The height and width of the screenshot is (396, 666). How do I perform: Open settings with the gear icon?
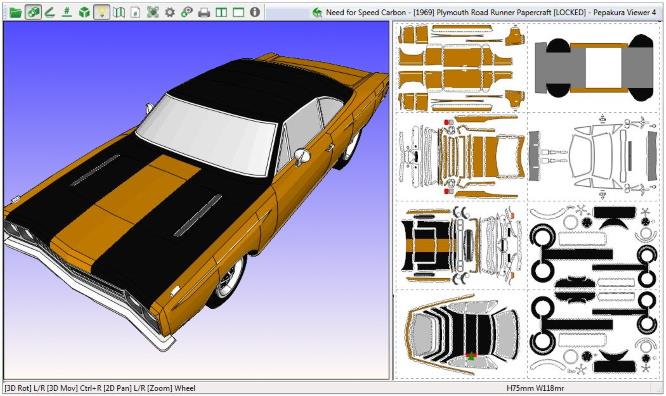(169, 12)
